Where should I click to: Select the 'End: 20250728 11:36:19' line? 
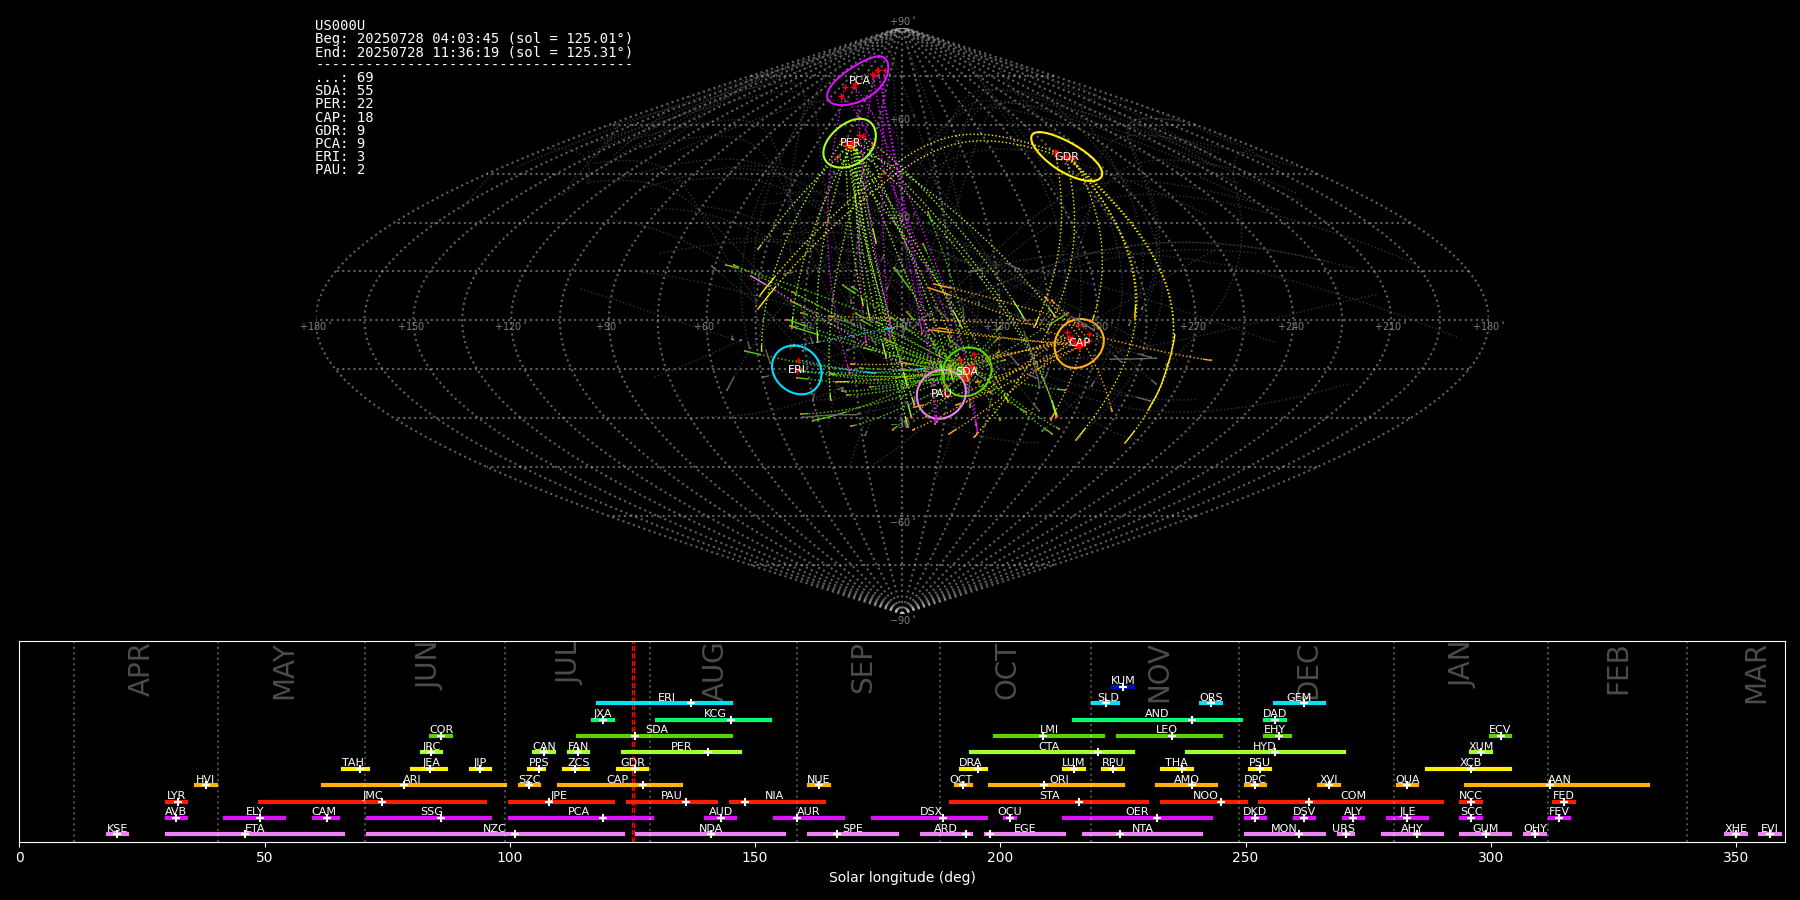[x=474, y=52]
